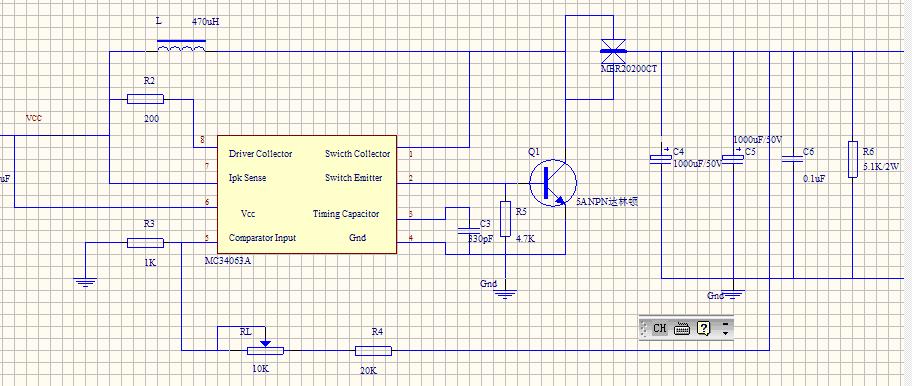Grab the language bar dotted handle
Screen dimensions: 912x386
643,328
